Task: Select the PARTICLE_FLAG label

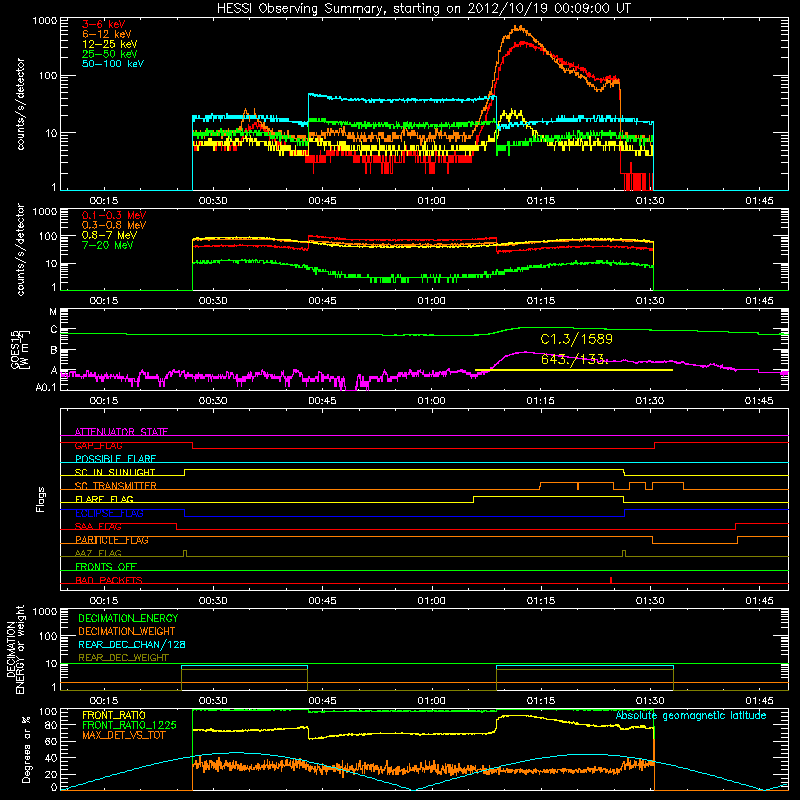Action: tap(112, 540)
